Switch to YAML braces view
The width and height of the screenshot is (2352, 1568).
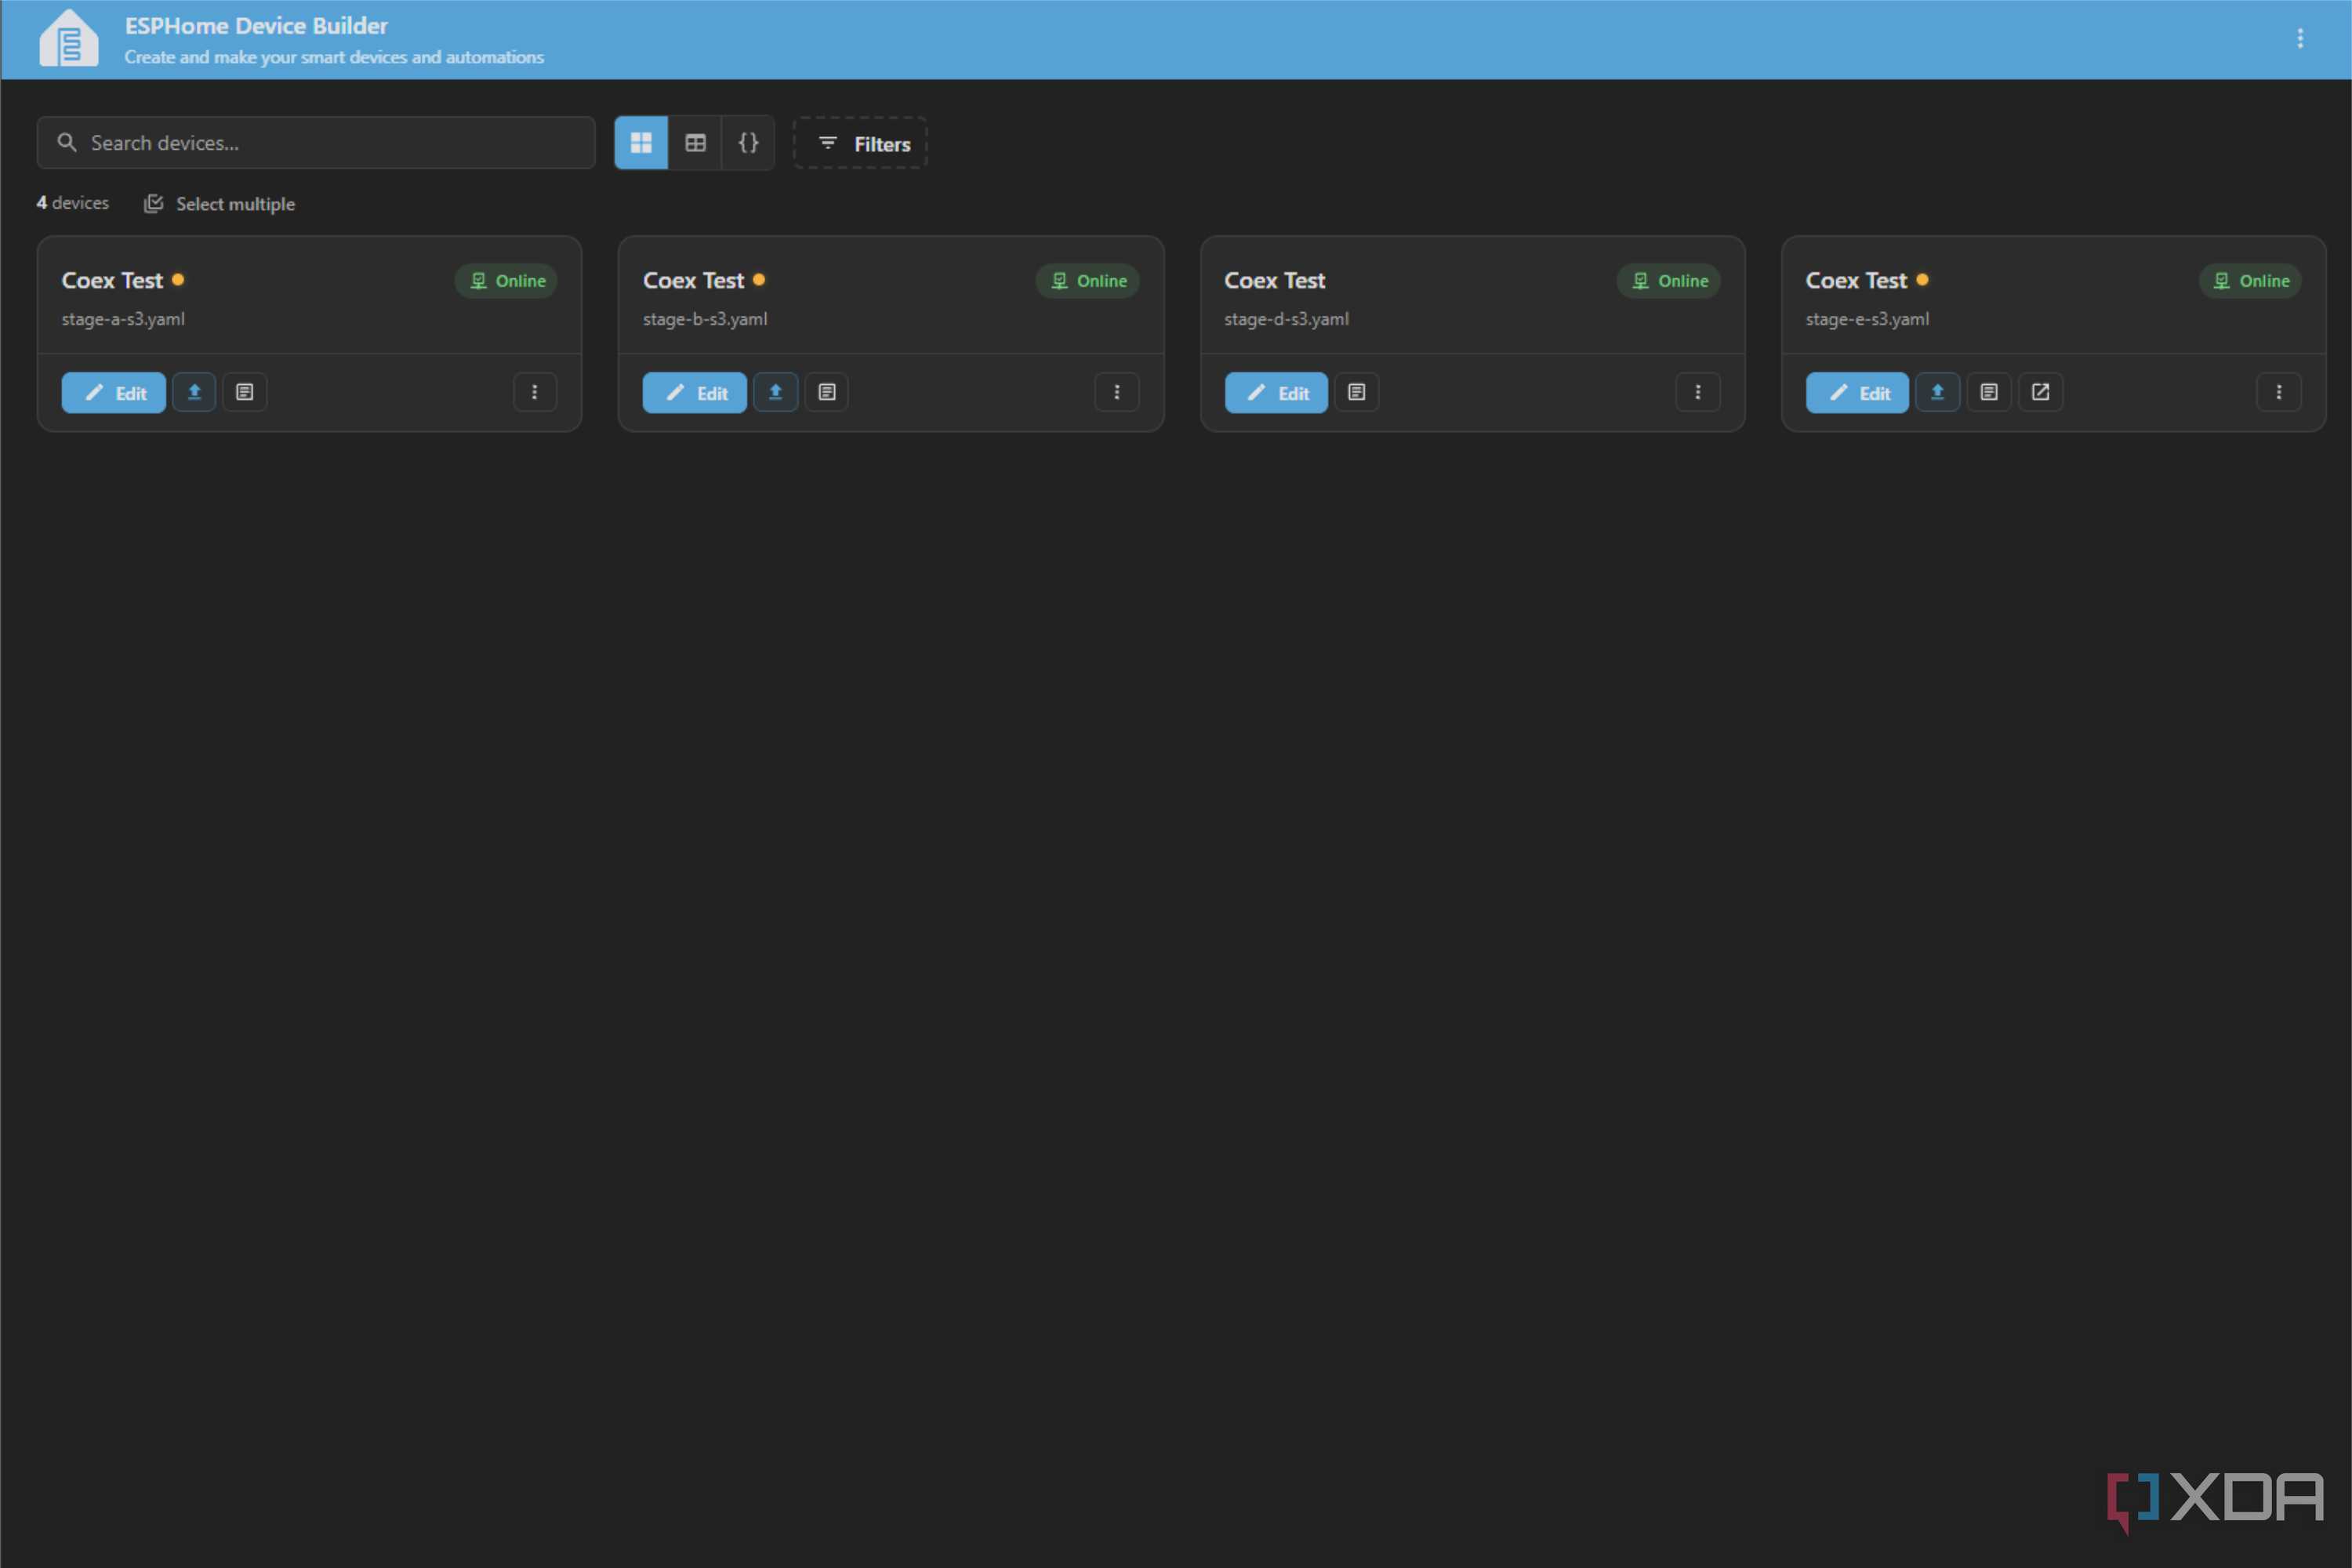tap(748, 143)
